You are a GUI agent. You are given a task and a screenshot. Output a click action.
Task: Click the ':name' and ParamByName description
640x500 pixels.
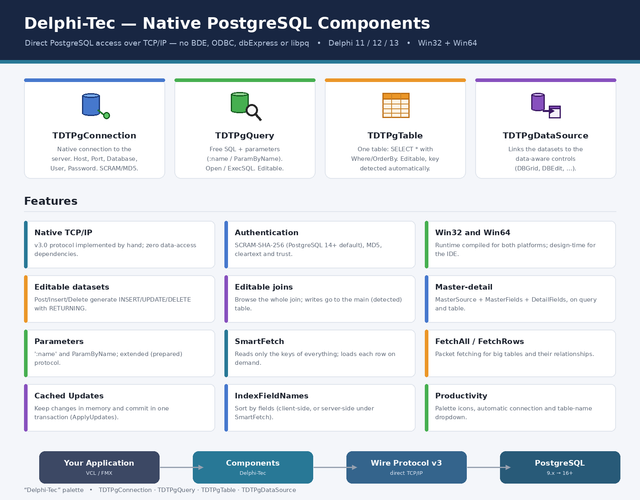(x=108, y=358)
